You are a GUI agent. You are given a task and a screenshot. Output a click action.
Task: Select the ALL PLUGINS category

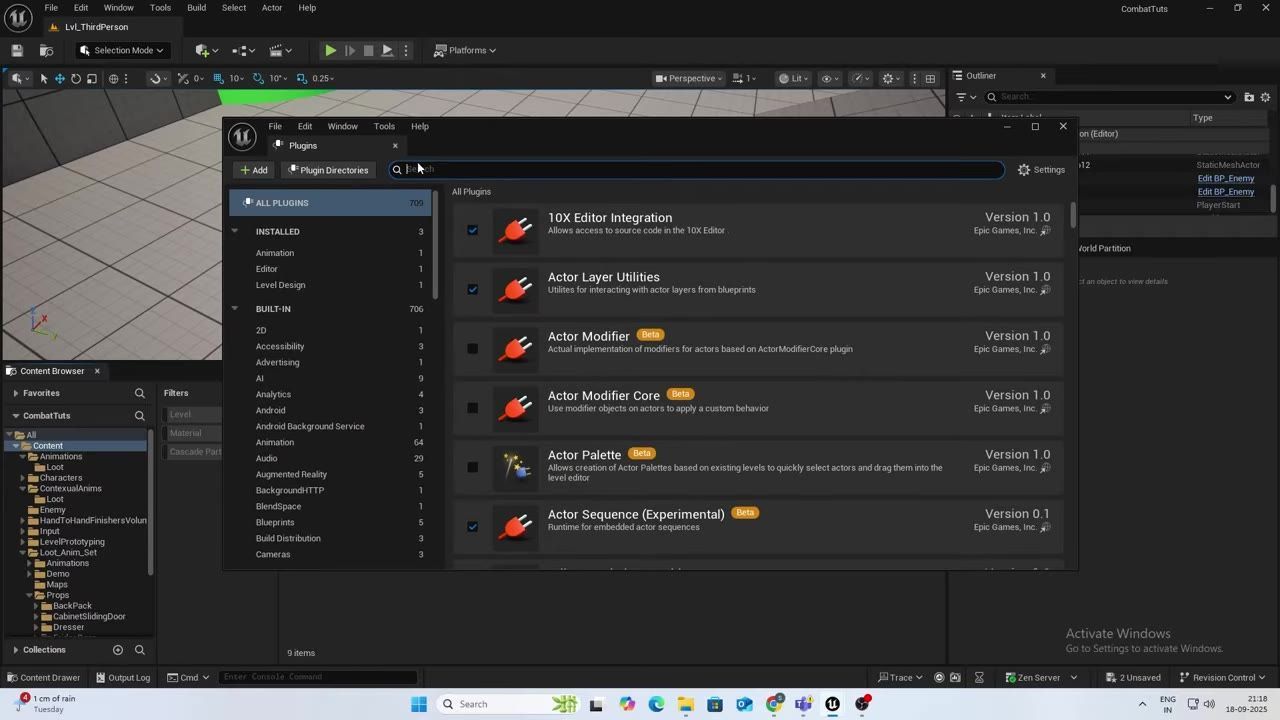pos(330,203)
